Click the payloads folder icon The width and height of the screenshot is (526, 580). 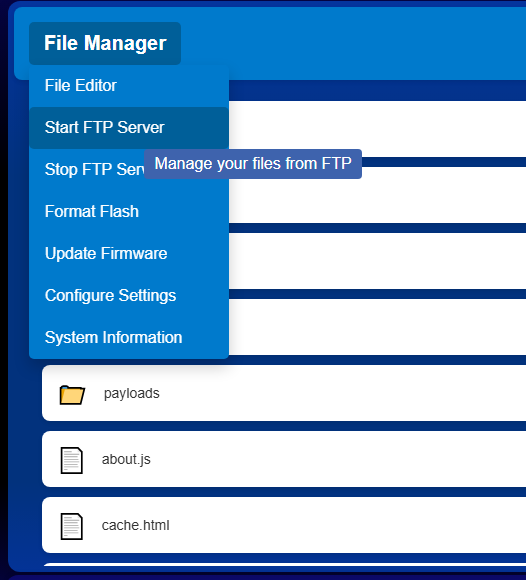pyautogui.click(x=72, y=395)
